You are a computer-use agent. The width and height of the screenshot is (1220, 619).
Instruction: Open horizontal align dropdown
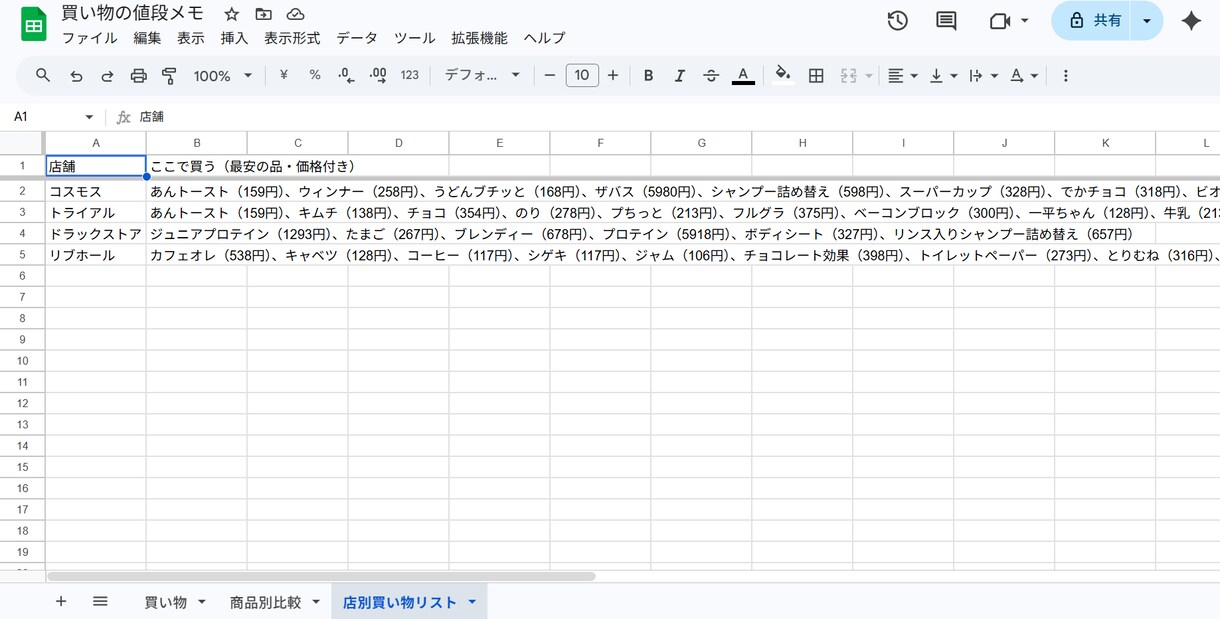tap(902, 75)
